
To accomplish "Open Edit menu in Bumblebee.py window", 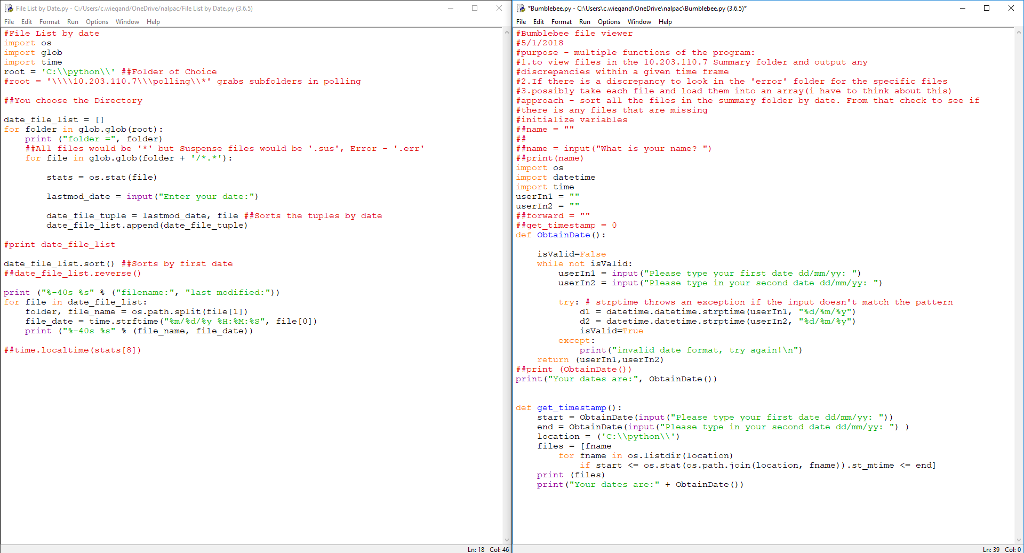I will [539, 22].
